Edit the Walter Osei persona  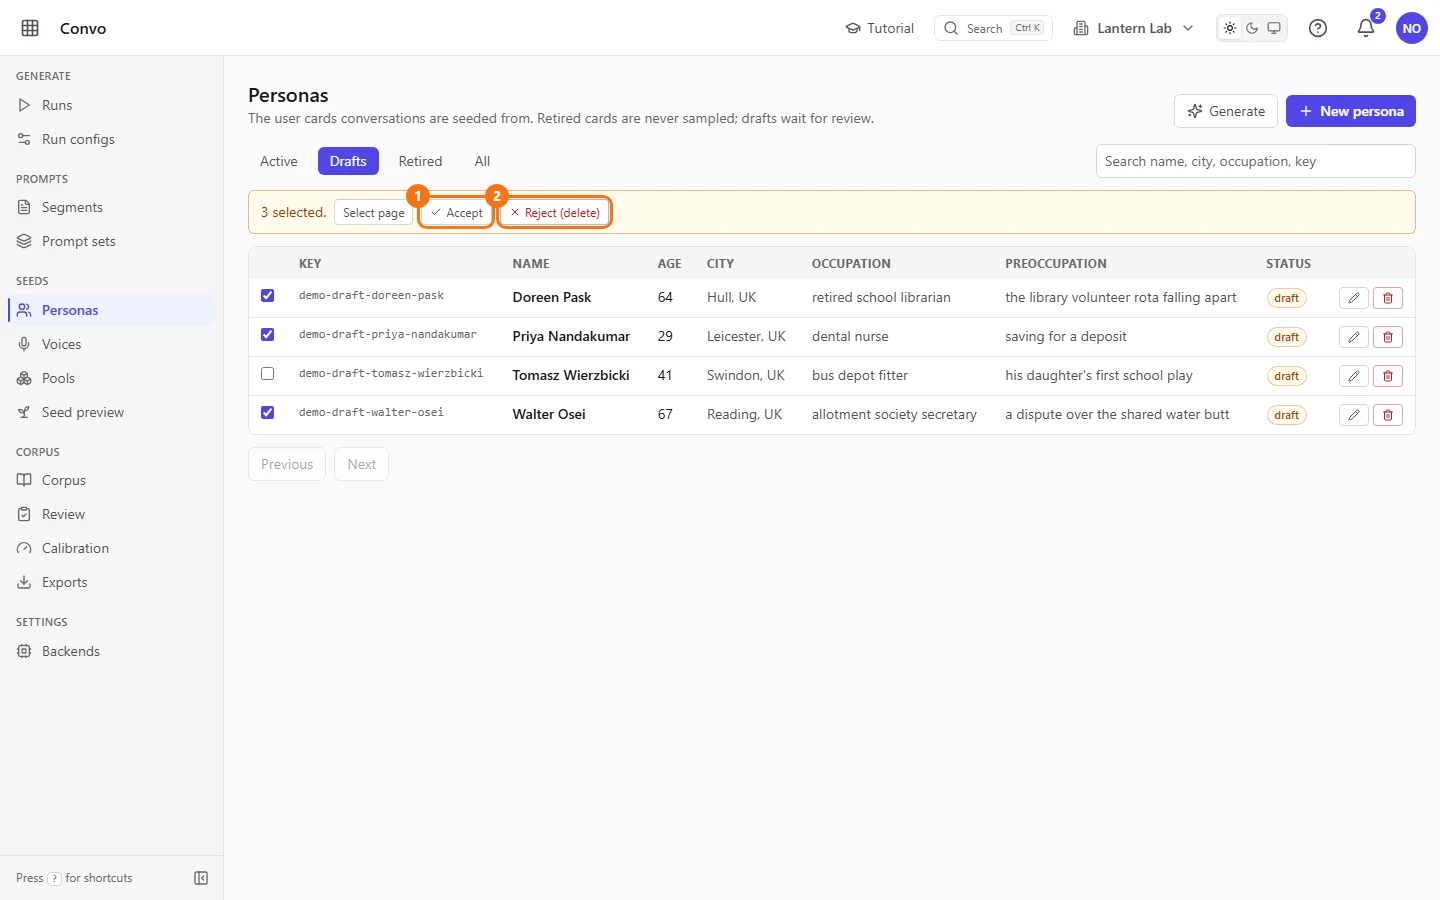tap(1353, 415)
